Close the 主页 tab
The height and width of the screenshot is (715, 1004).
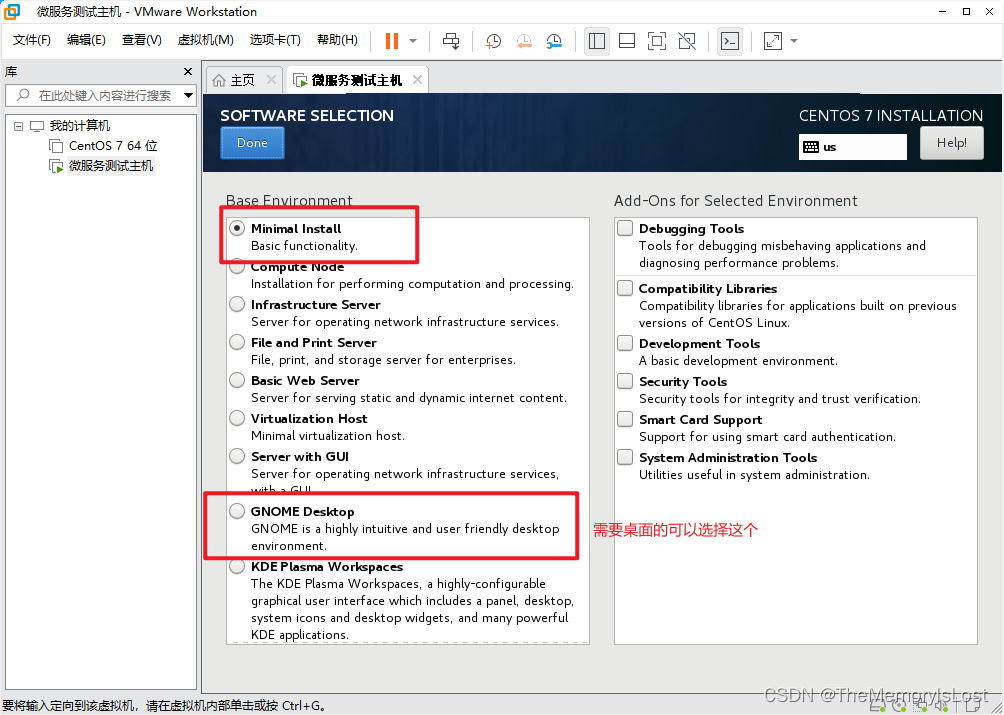pyautogui.click(x=271, y=80)
